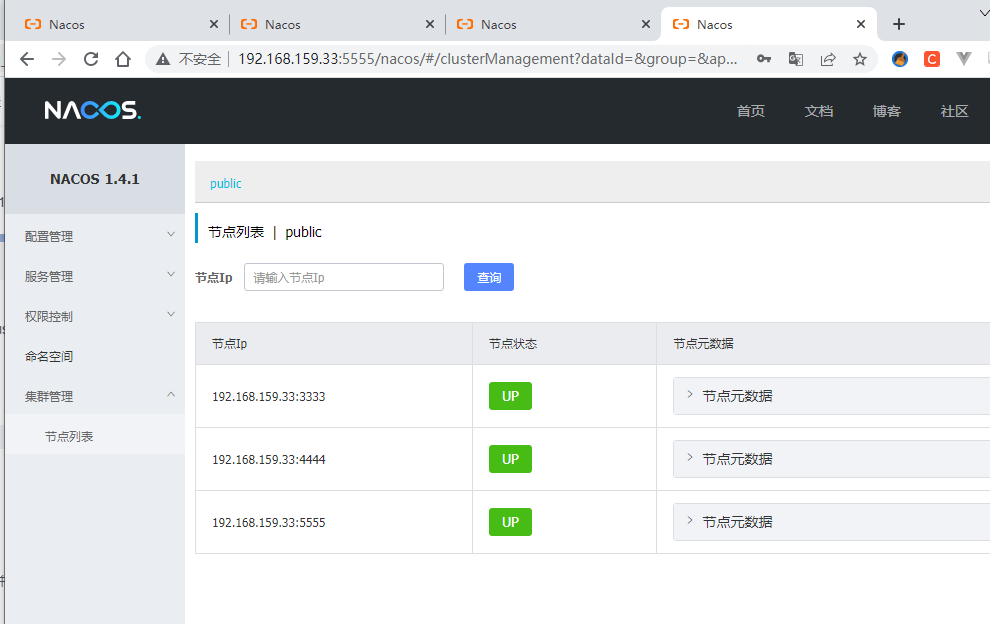Close the second Nacos tab
The width and height of the screenshot is (990, 624).
(429, 24)
